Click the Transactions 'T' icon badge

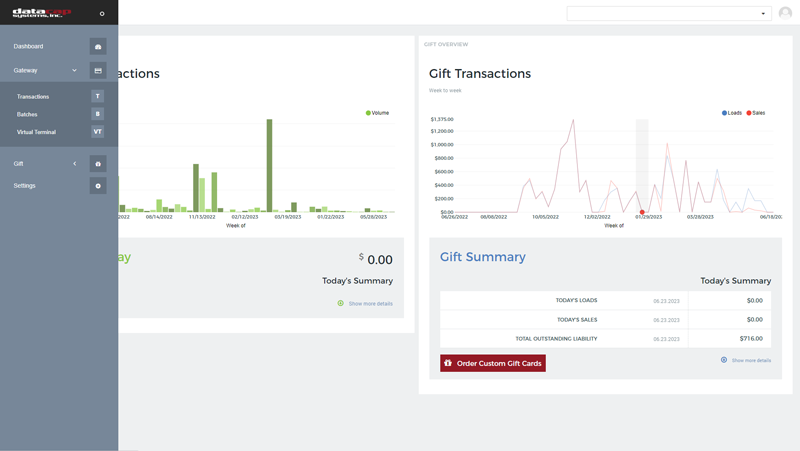97,97
